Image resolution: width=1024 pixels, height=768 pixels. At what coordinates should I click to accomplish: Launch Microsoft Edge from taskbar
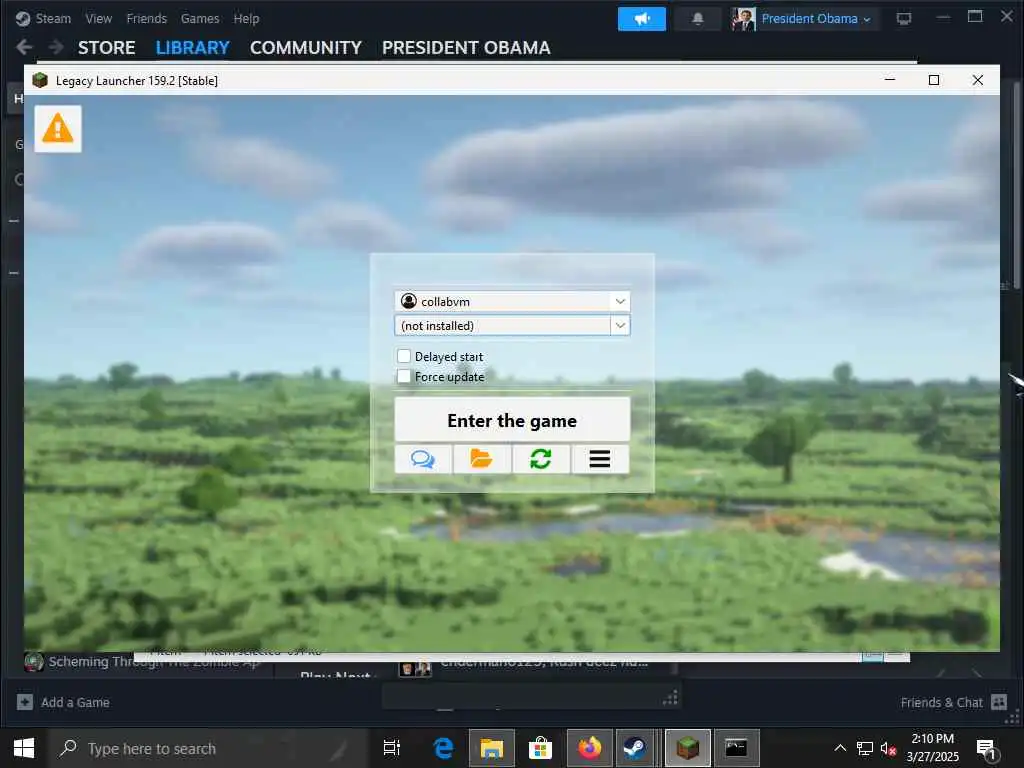tap(443, 748)
